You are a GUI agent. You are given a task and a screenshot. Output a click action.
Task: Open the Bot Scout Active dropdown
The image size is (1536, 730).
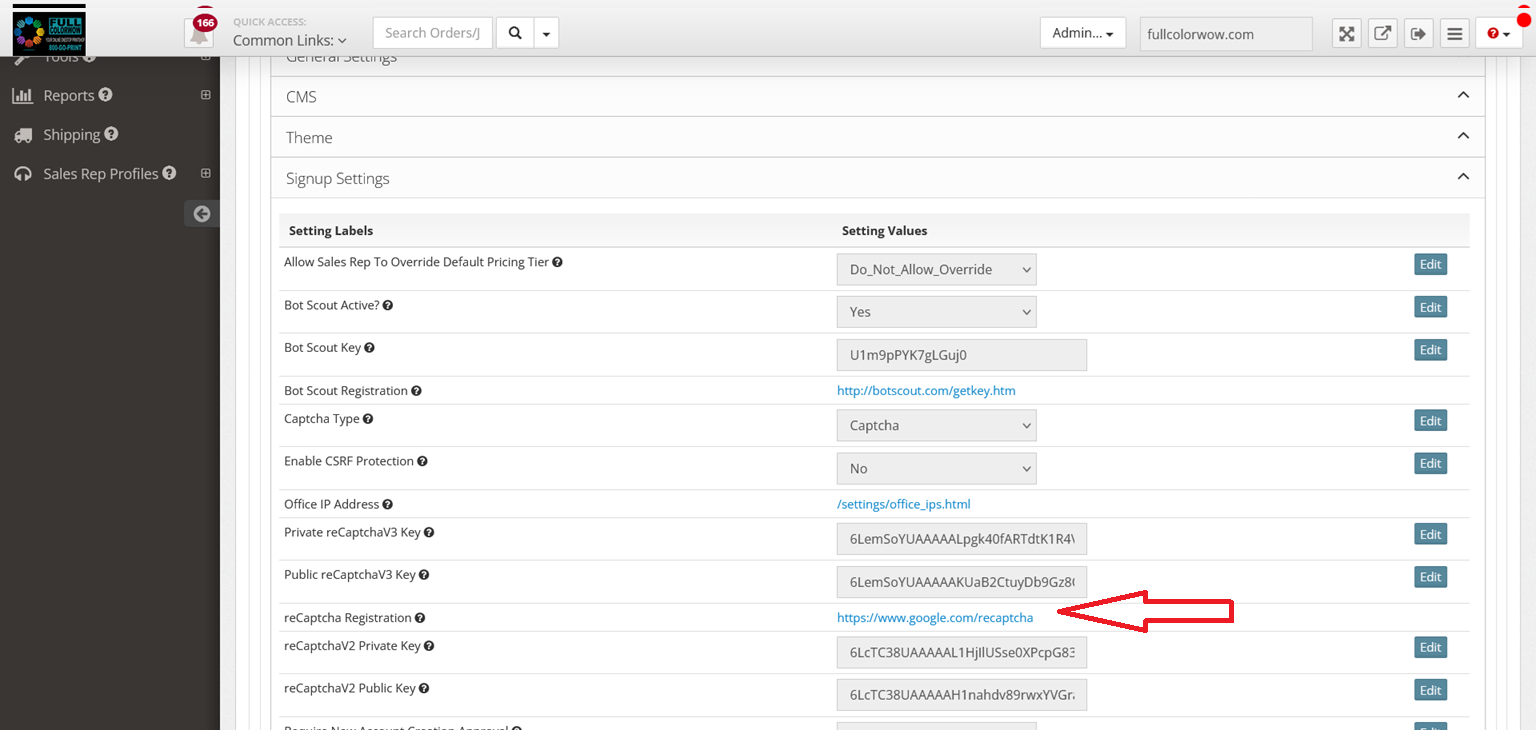point(936,312)
